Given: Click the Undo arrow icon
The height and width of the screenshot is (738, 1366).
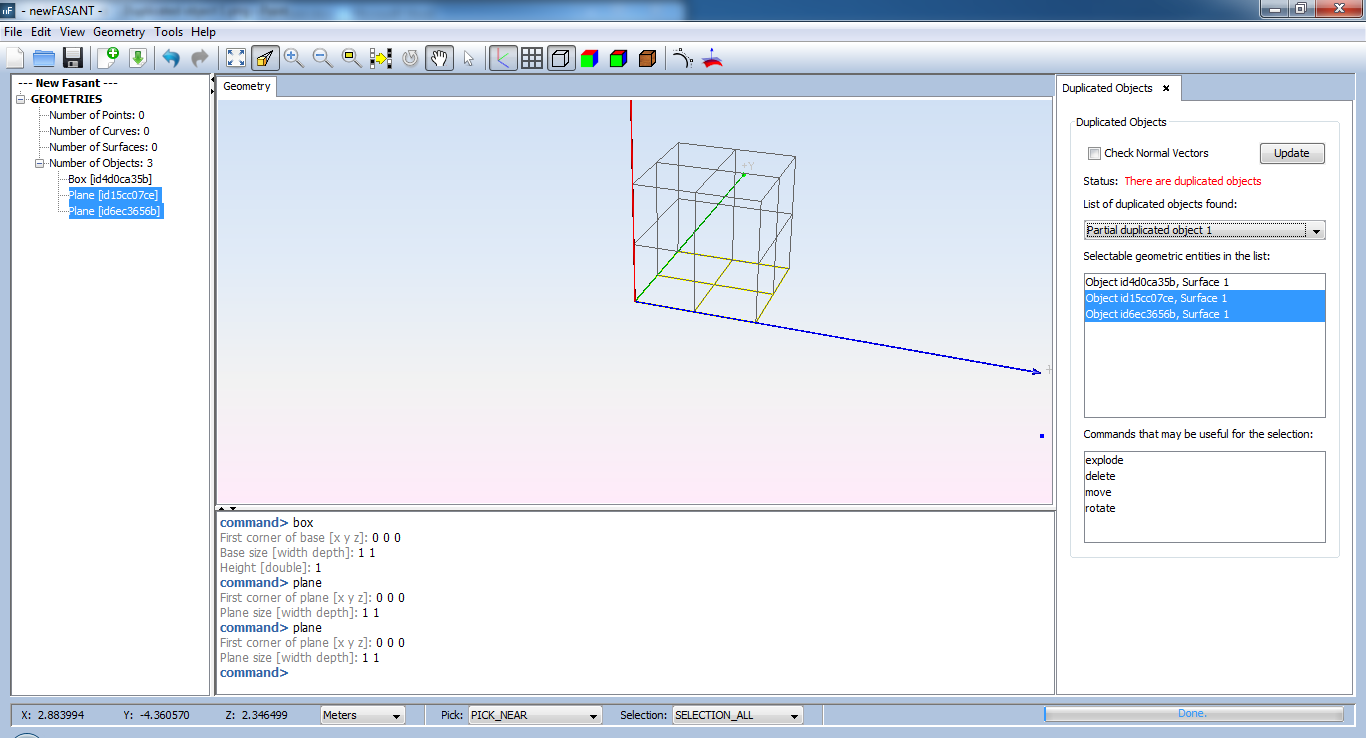Looking at the screenshot, I should pyautogui.click(x=171, y=58).
